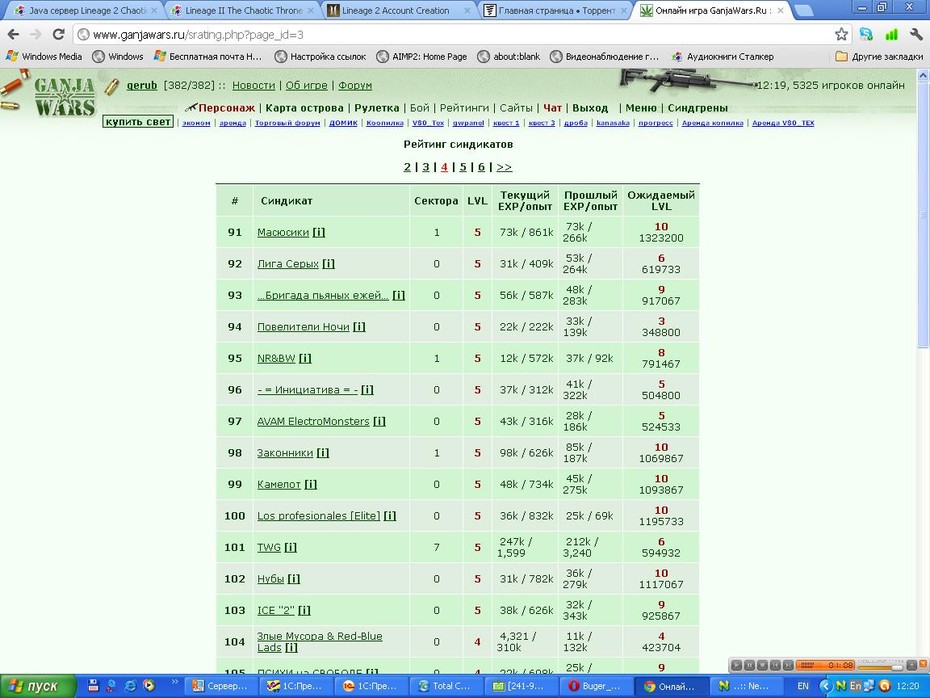930x698 pixels.
Task: Click the orange circle tray icon
Action: point(884,686)
